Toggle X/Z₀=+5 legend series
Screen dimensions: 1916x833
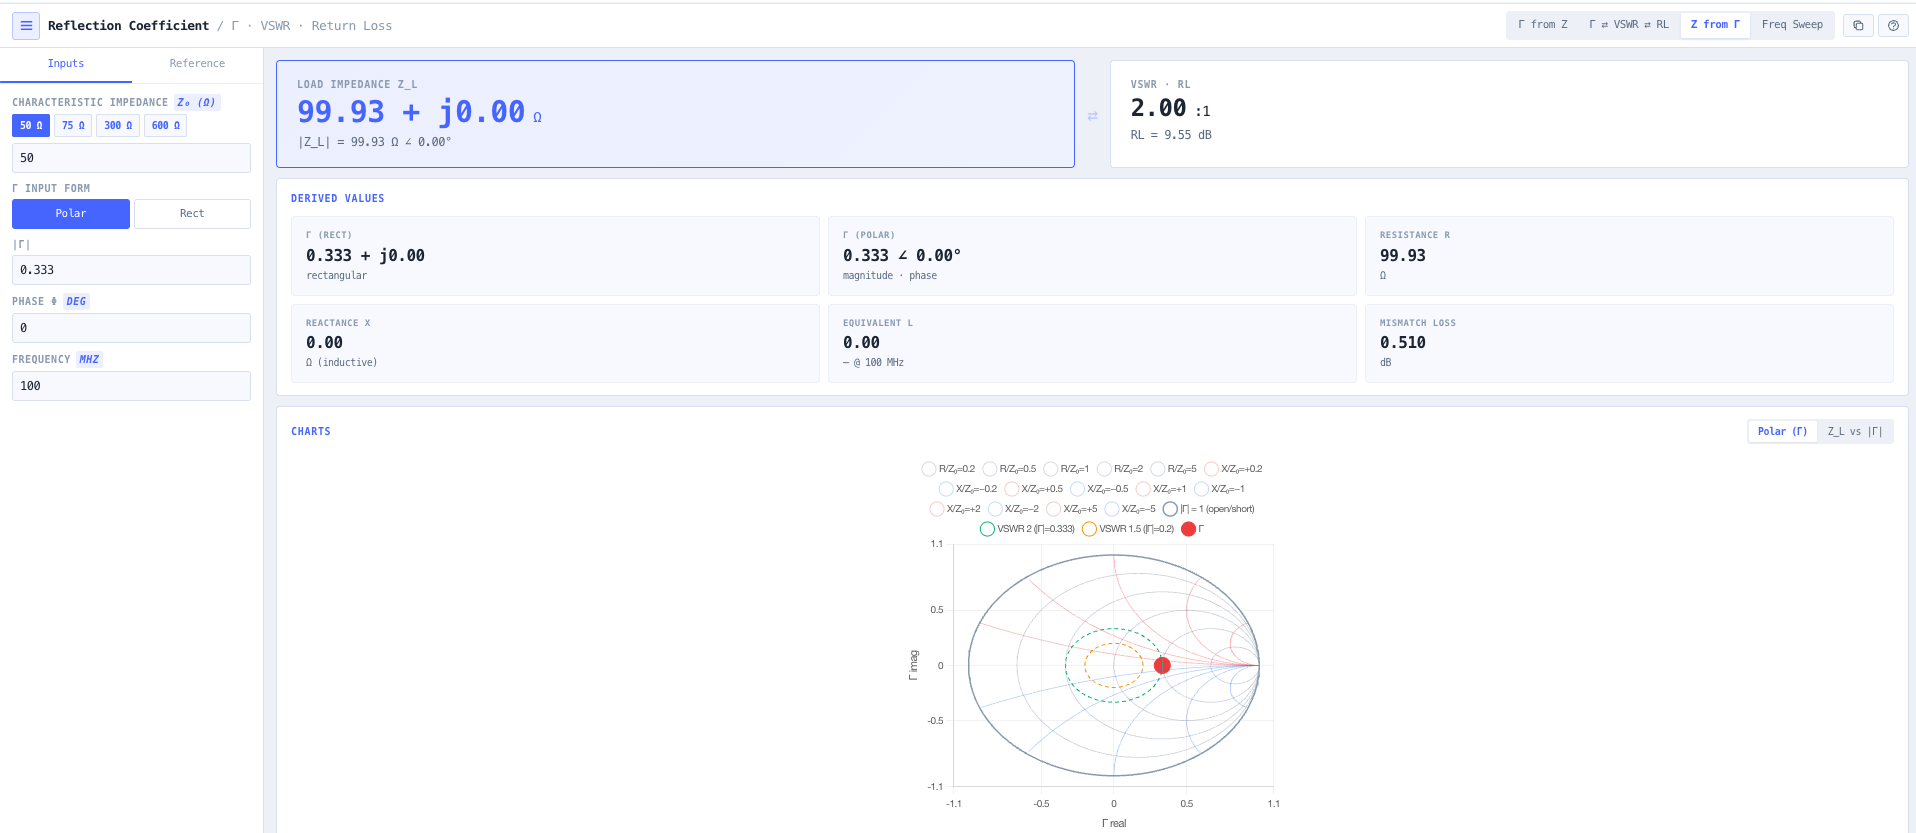tap(1072, 509)
